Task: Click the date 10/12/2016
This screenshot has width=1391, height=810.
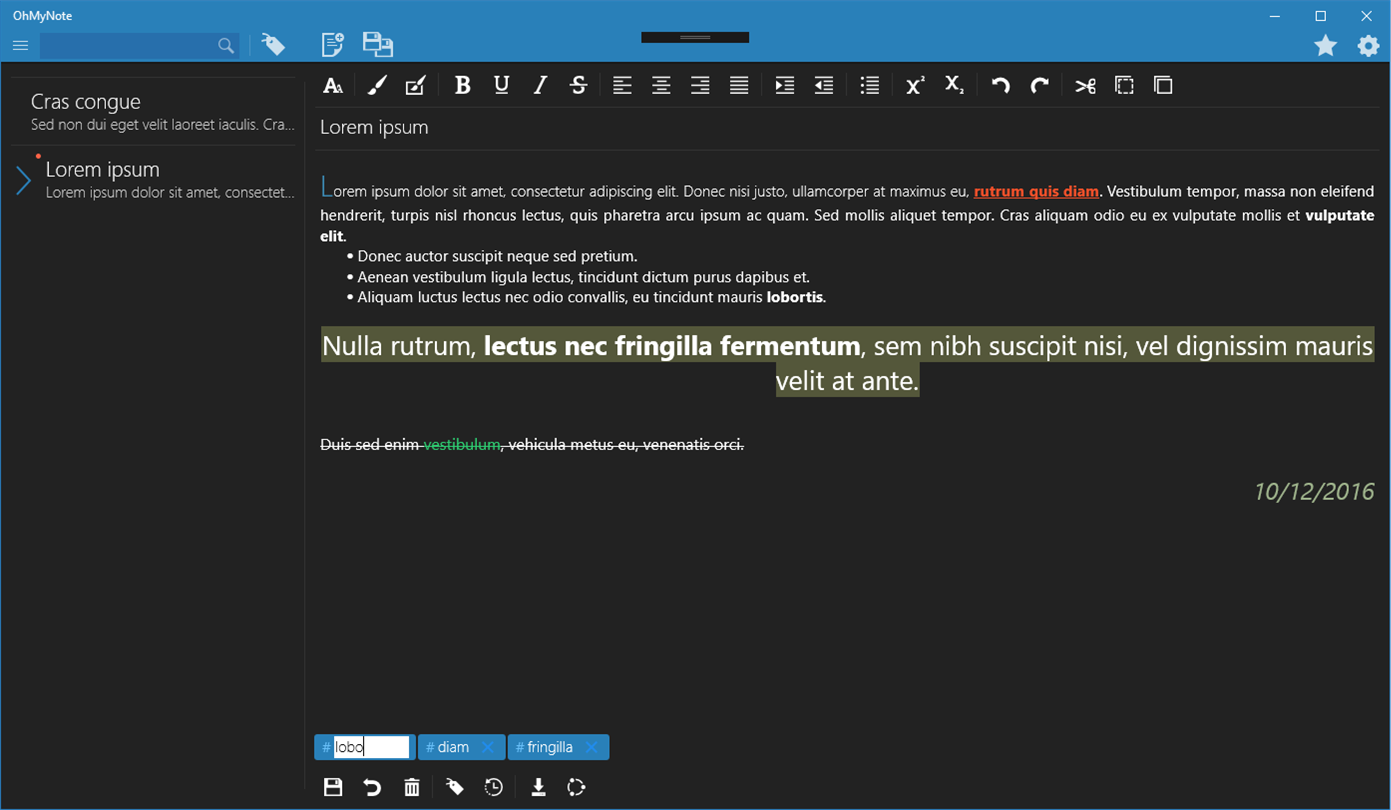Action: pyautogui.click(x=1314, y=492)
